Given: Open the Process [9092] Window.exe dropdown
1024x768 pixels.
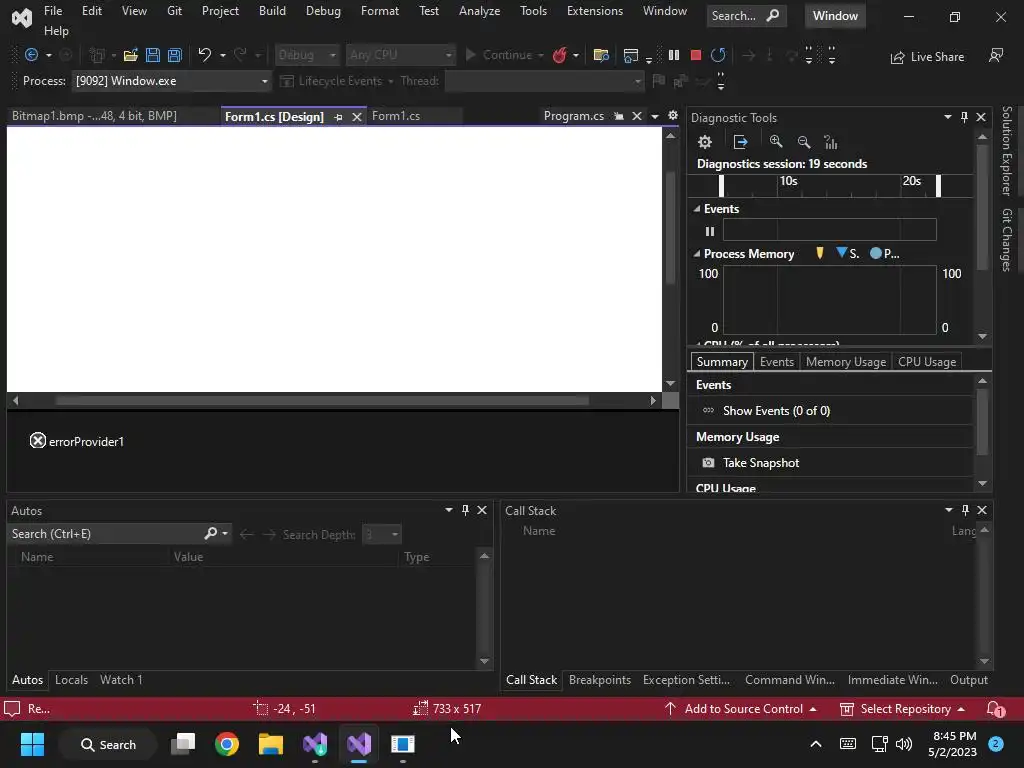Looking at the screenshot, I should [264, 81].
